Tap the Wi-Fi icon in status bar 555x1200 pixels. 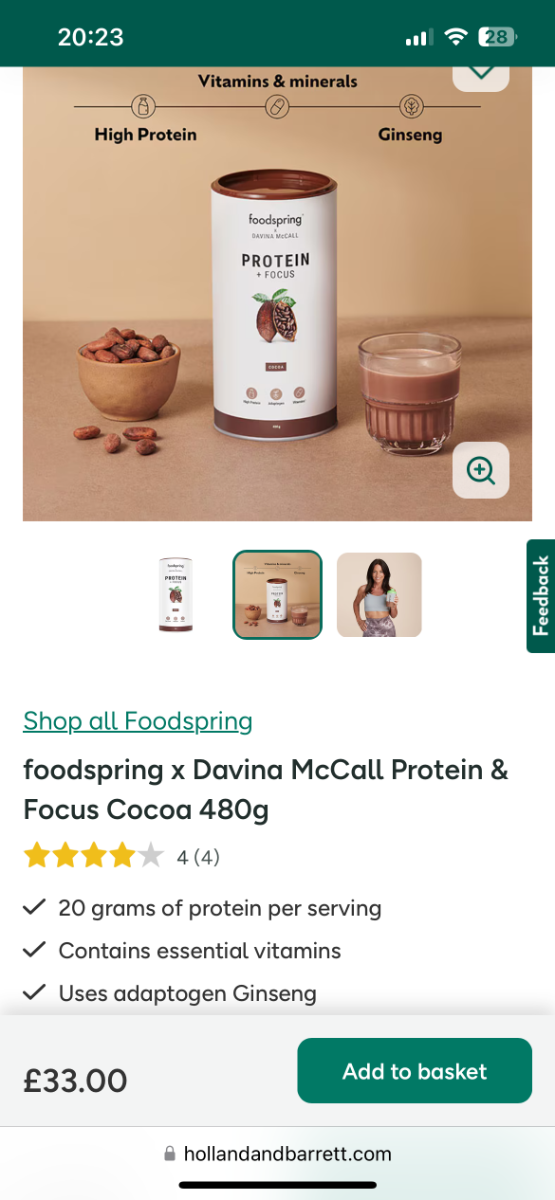click(457, 37)
